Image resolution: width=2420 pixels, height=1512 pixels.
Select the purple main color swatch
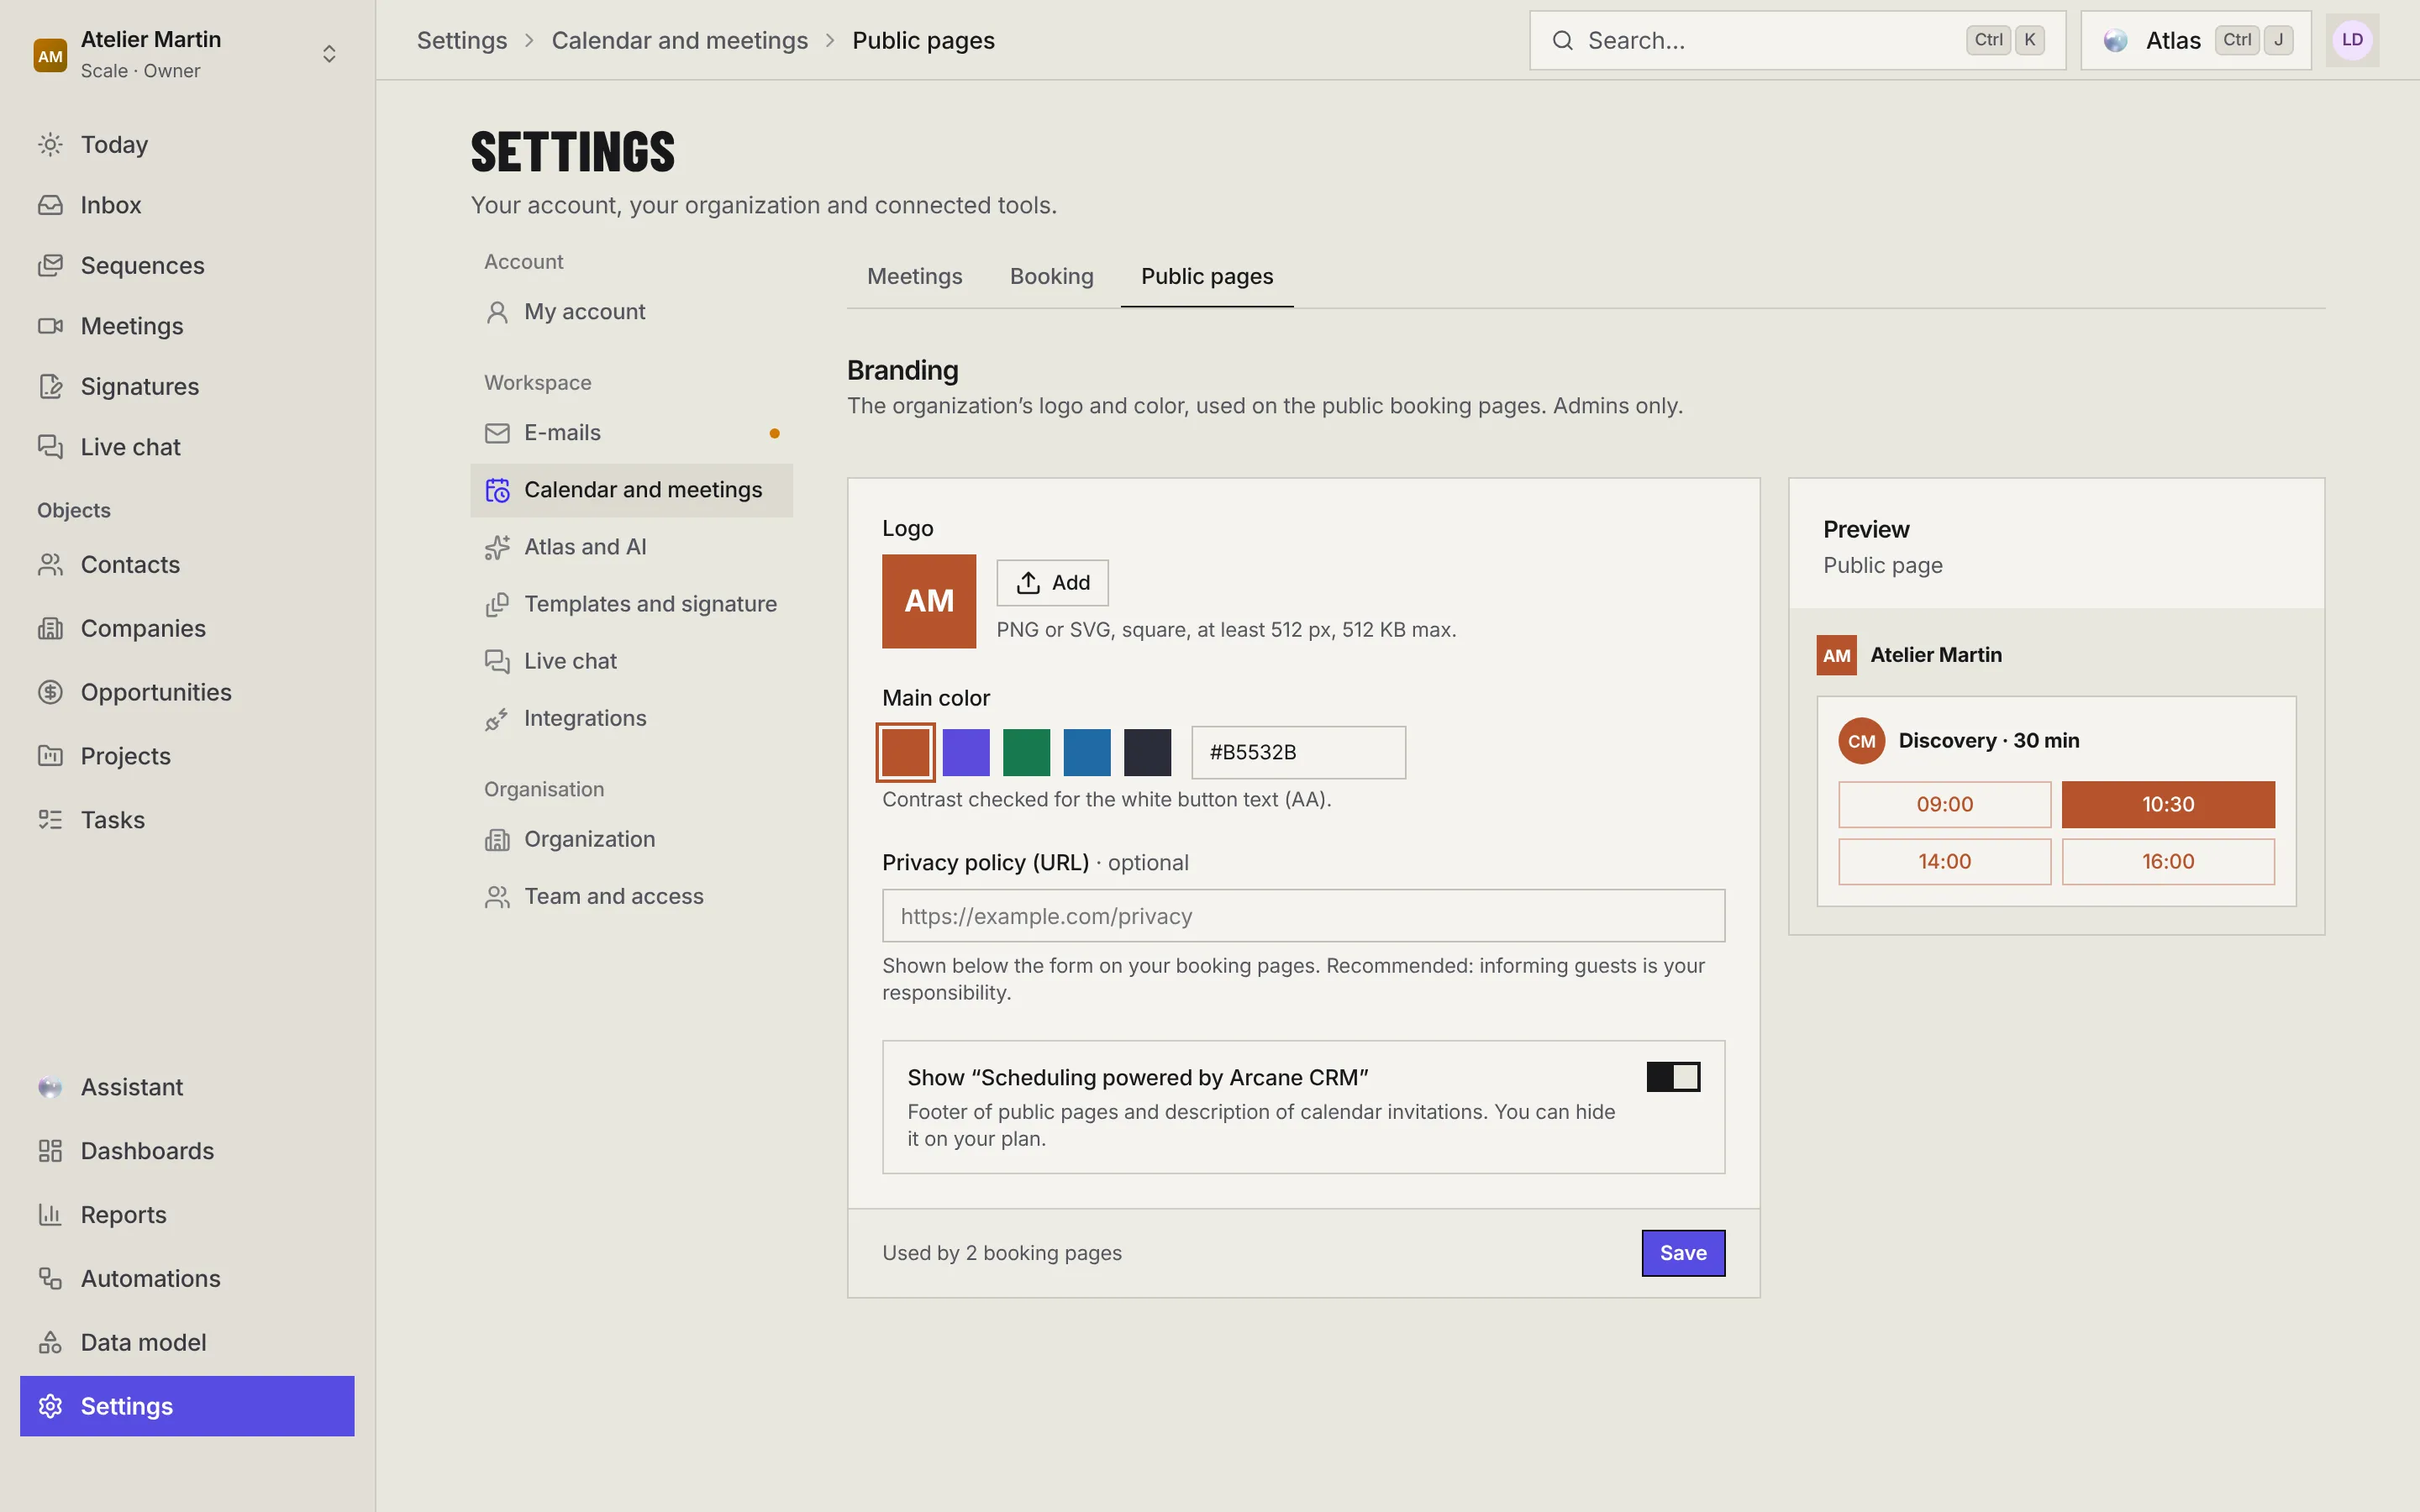(x=966, y=753)
